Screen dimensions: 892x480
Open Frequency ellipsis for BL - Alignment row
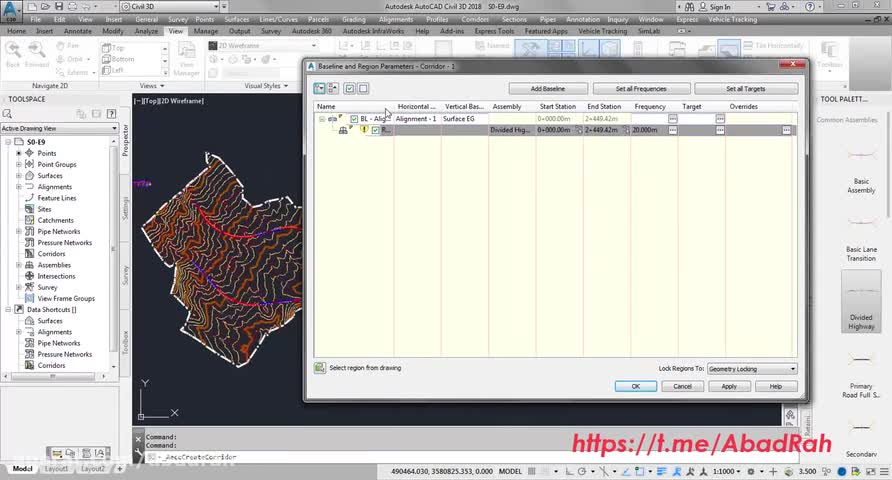(x=672, y=119)
